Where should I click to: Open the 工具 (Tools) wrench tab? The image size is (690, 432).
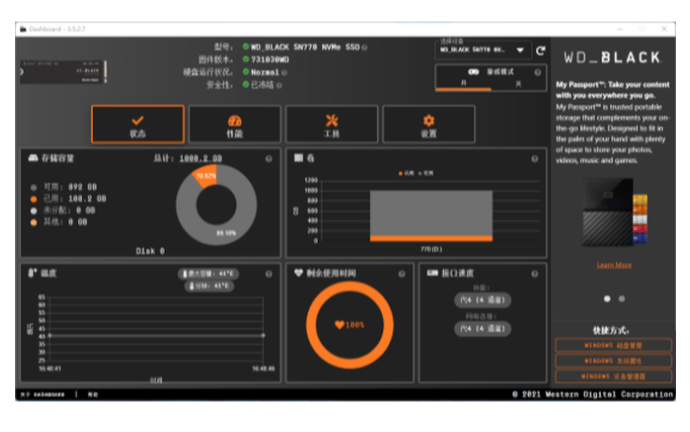(332, 124)
